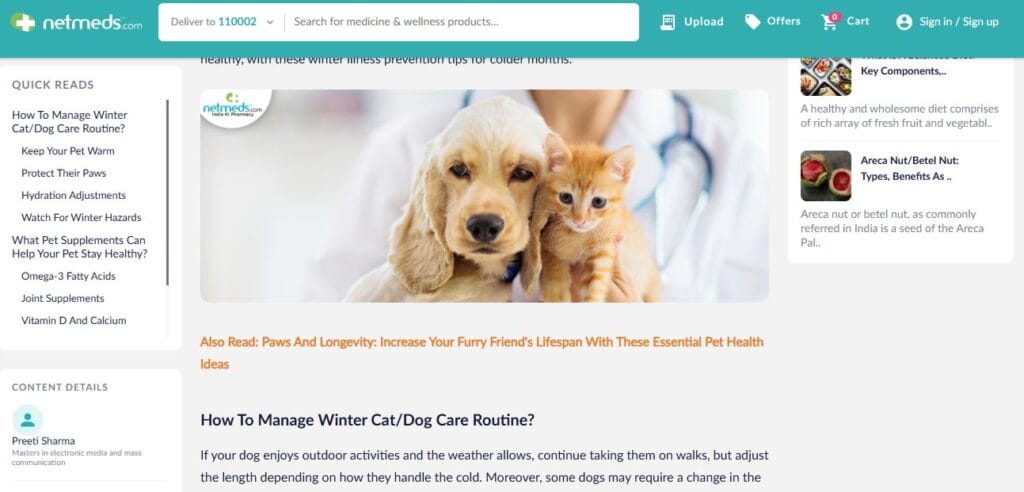This screenshot has height=492, width=1024.
Task: Open the Areca Nut article thumbnail
Action: click(x=826, y=176)
